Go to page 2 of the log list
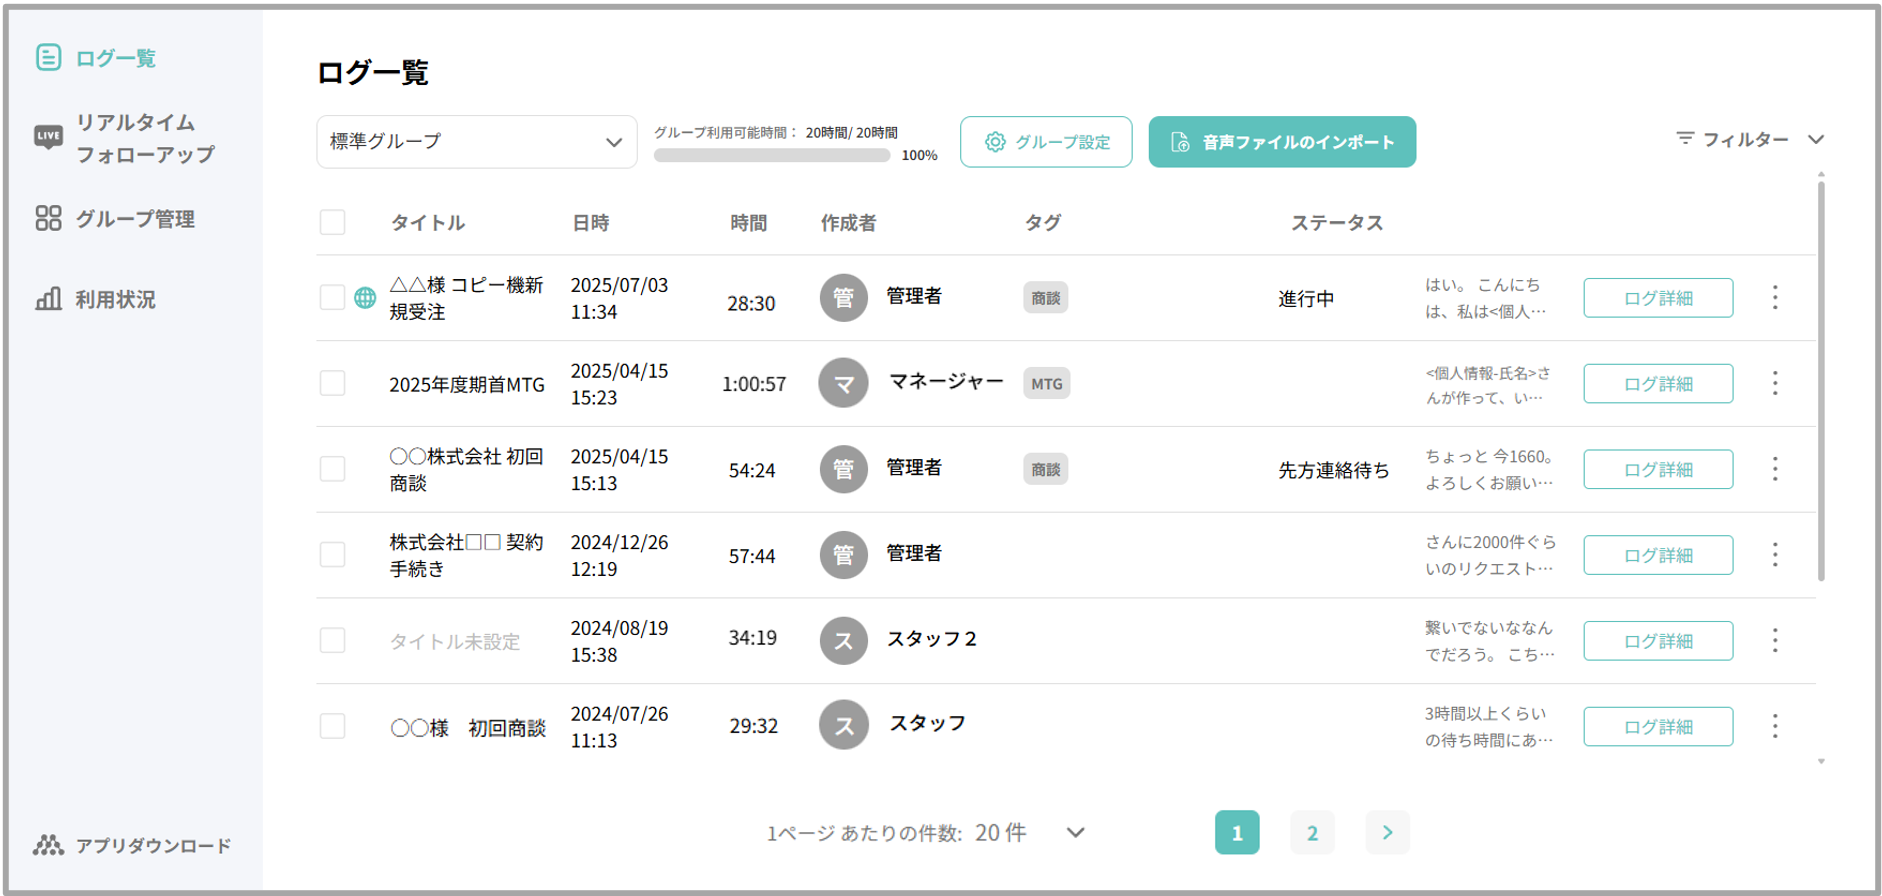The width and height of the screenshot is (1882, 896). 1312,833
